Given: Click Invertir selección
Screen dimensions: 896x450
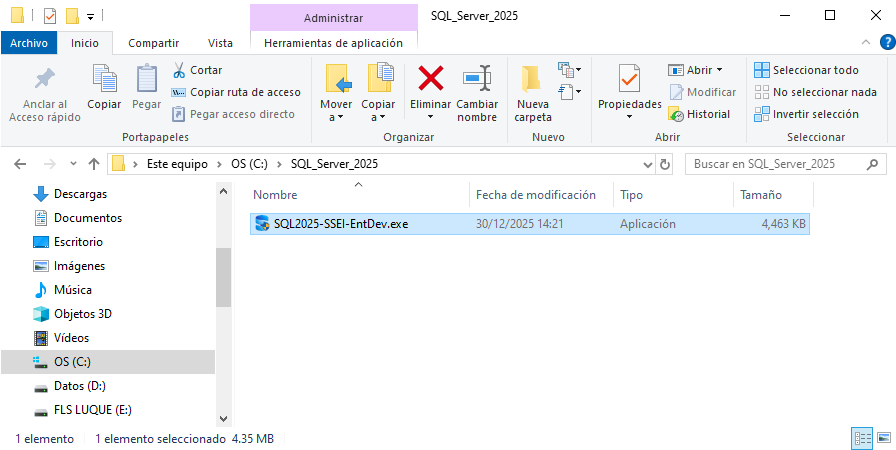Looking at the screenshot, I should (806, 114).
